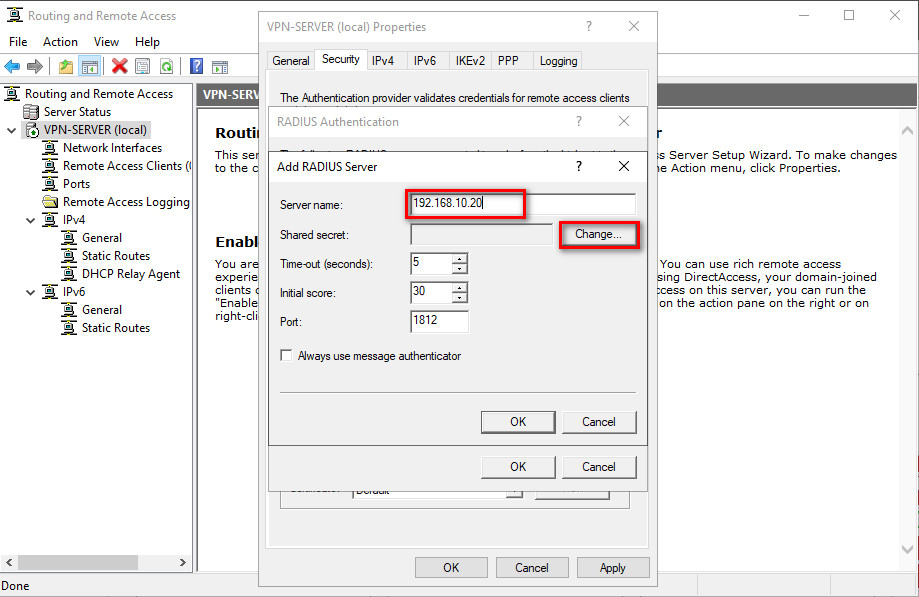The width and height of the screenshot is (919, 597).
Task: Collapse the IPv4 tree node
Action: click(29, 220)
